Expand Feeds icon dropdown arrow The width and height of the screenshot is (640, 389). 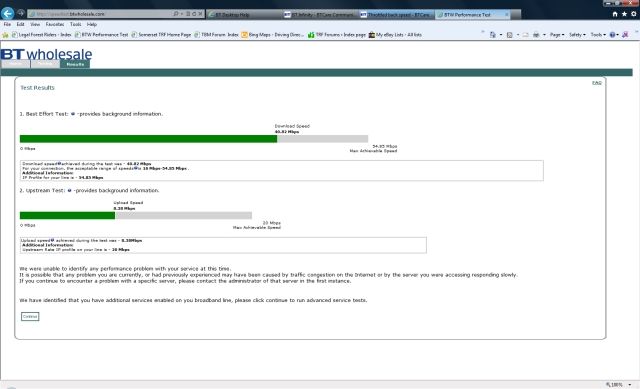(x=518, y=35)
